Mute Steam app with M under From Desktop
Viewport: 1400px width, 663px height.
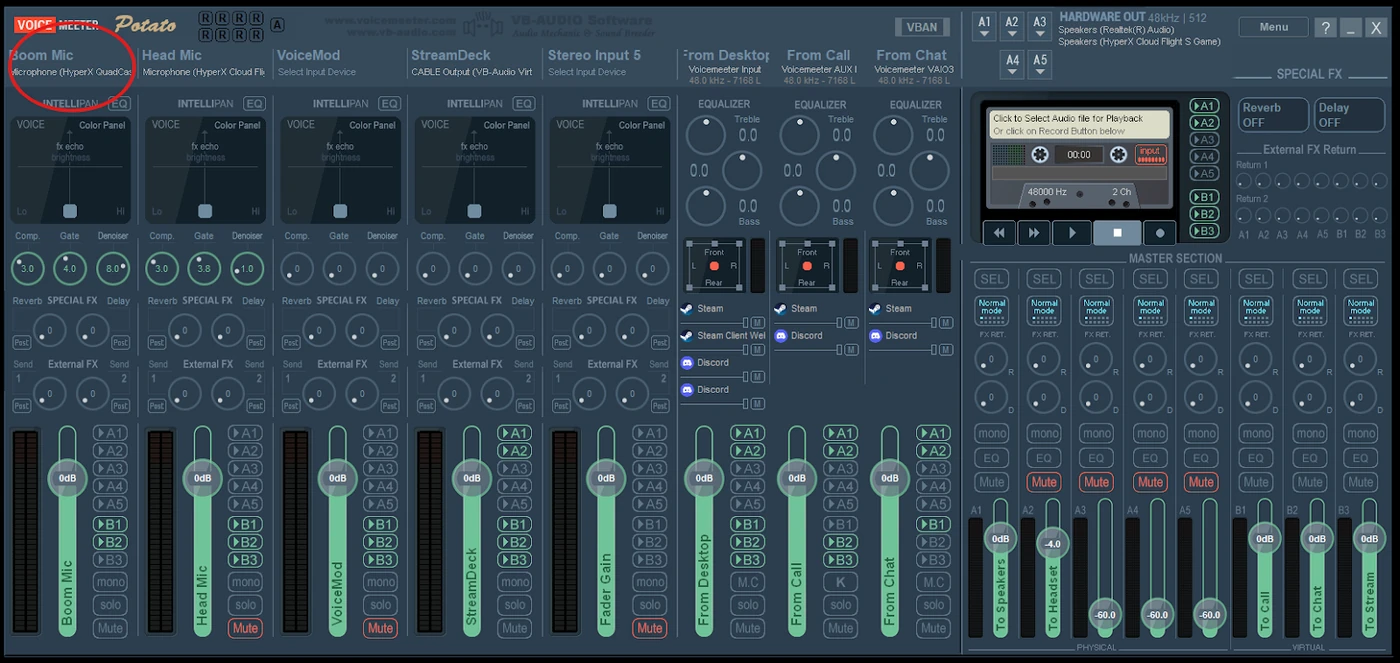[x=758, y=323]
